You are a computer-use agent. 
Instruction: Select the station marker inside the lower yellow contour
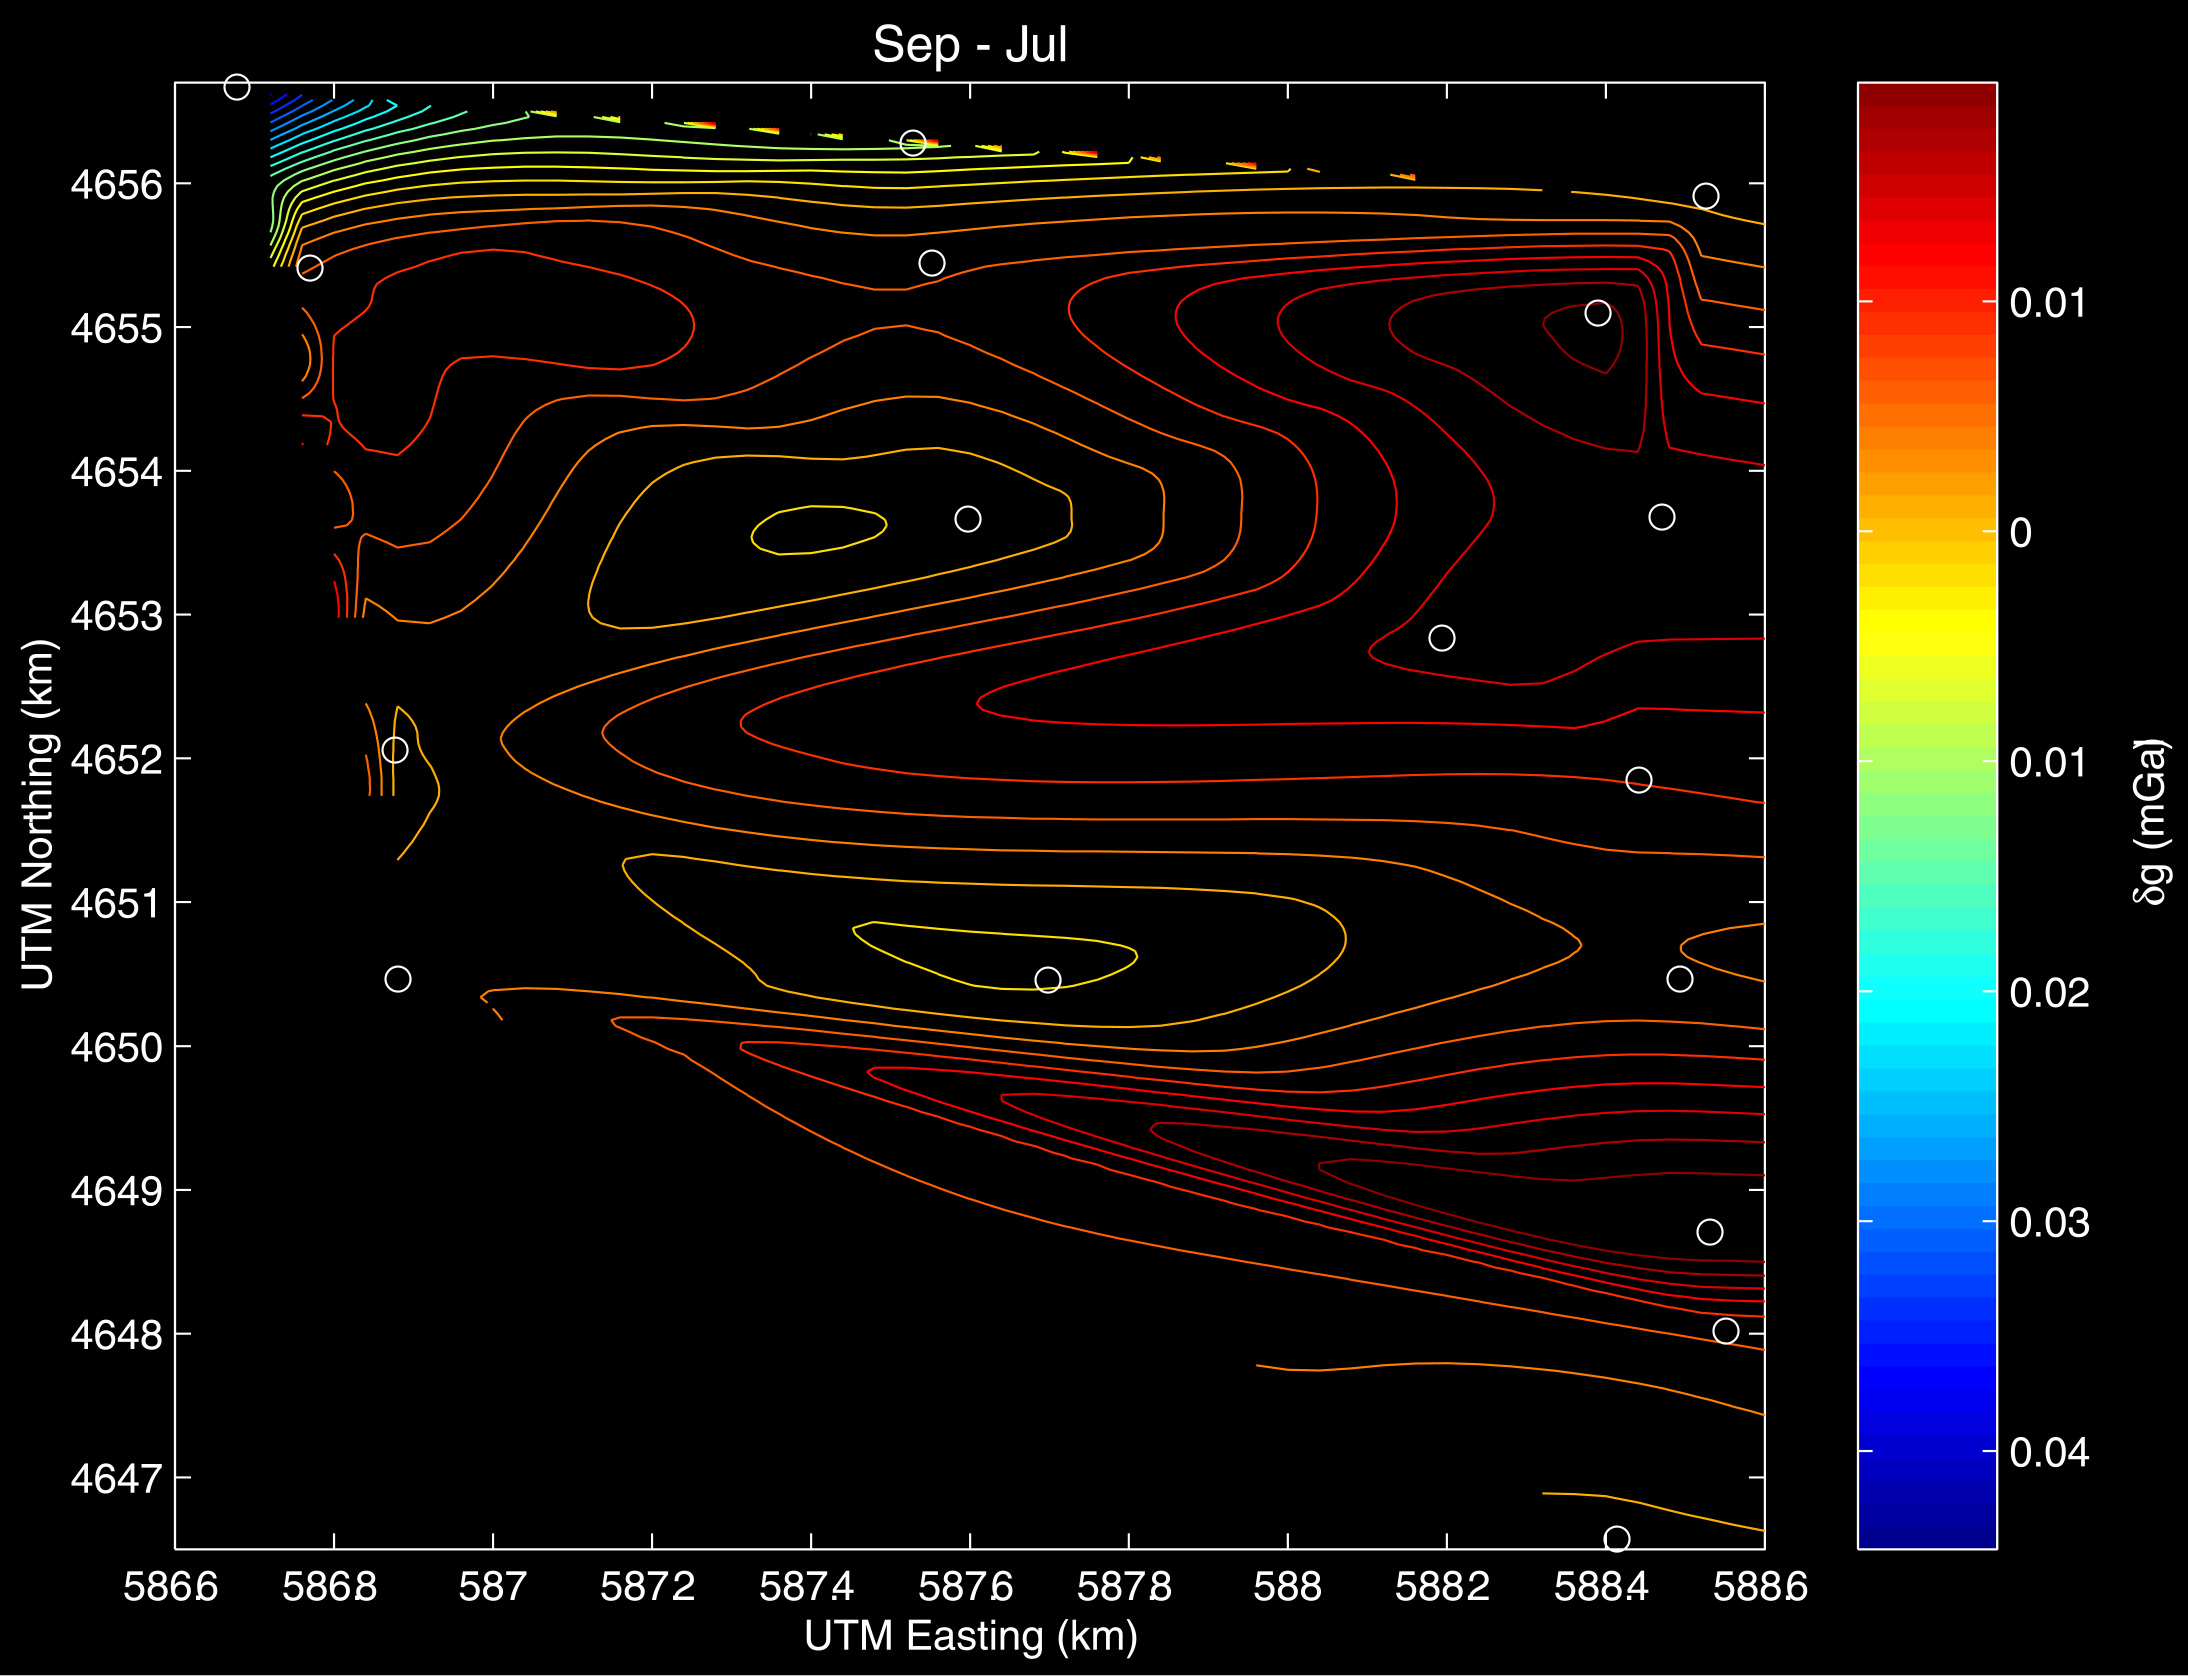(1047, 980)
